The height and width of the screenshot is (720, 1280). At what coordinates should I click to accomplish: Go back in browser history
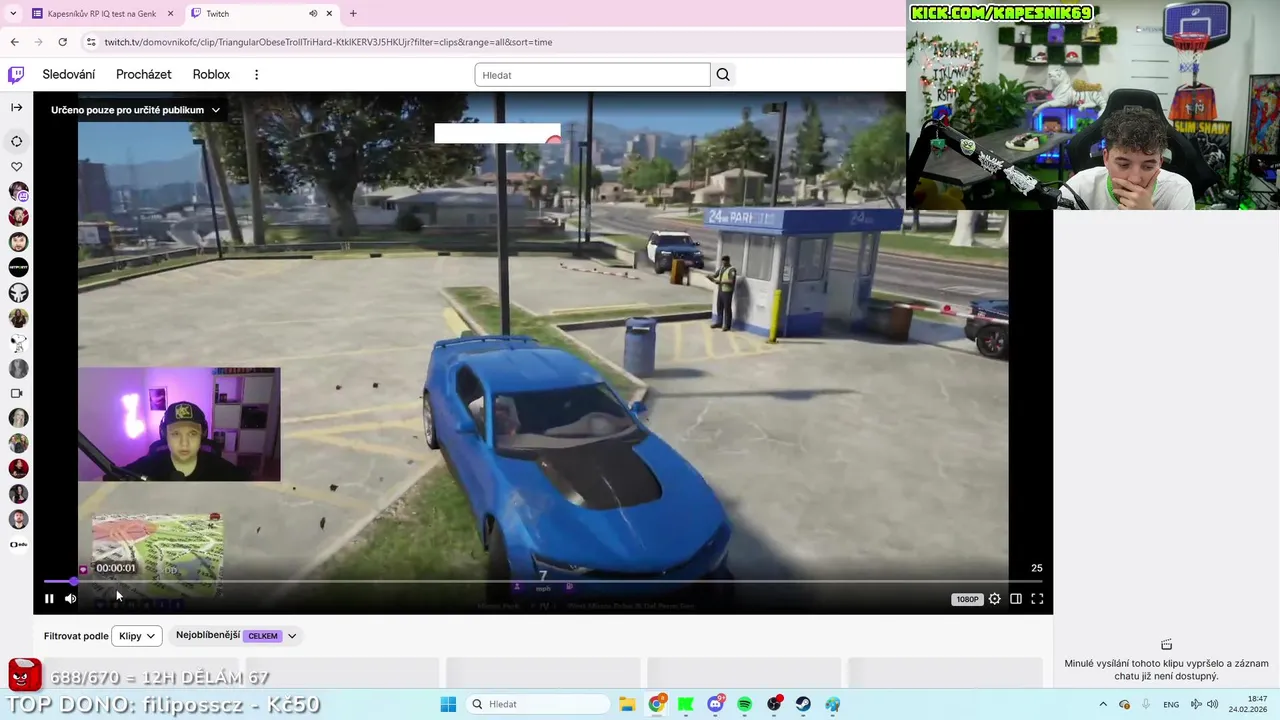[x=14, y=42]
